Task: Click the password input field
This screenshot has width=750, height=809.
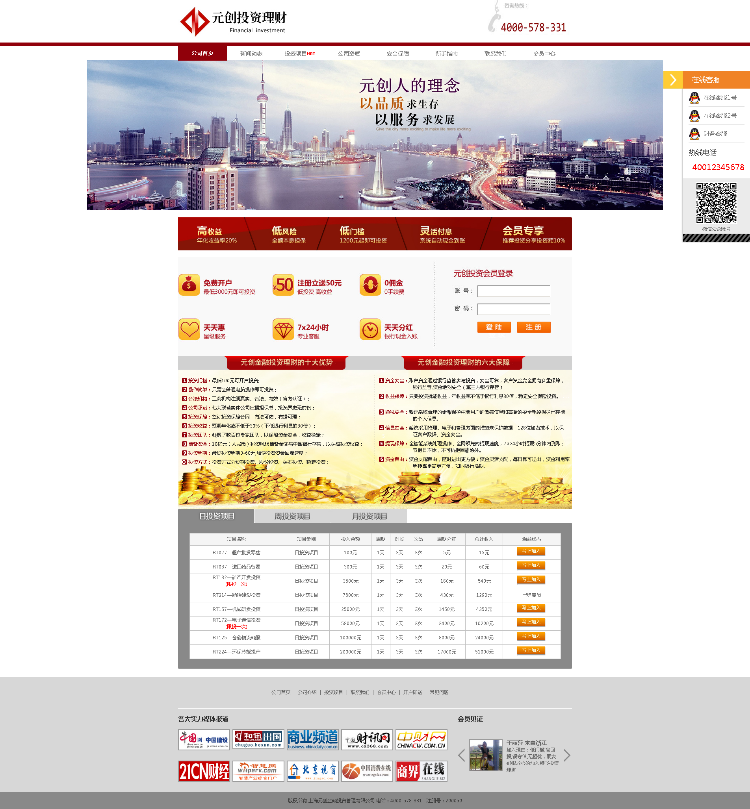Action: click(x=514, y=309)
